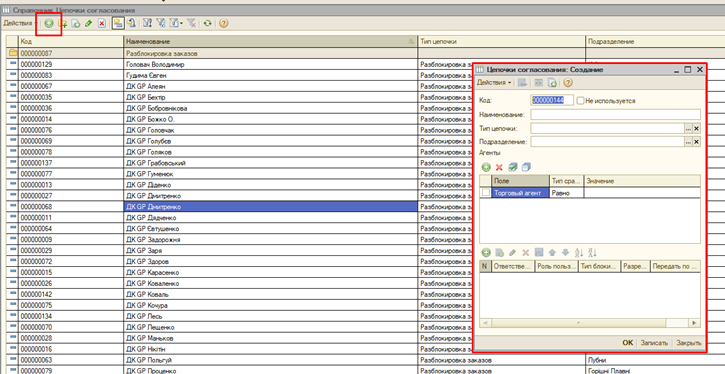Open the Подразделение selection via the ellipsis button

(688, 142)
